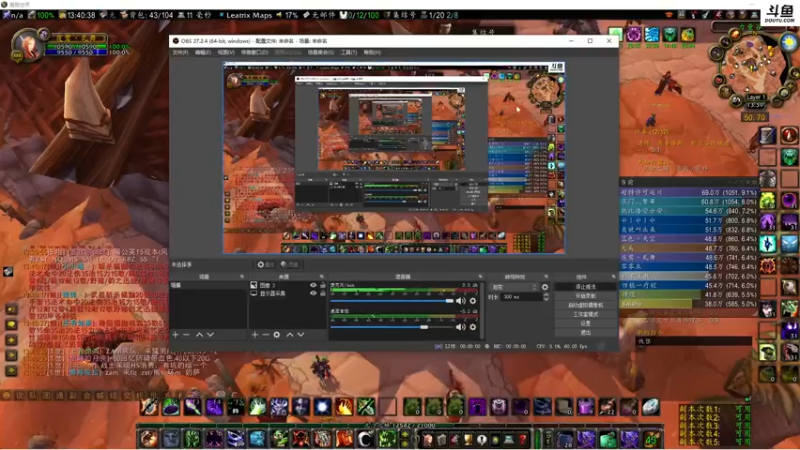The image size is (800, 450).
Task: Use white crescent spell on bottom action bar
Action: (365, 439)
